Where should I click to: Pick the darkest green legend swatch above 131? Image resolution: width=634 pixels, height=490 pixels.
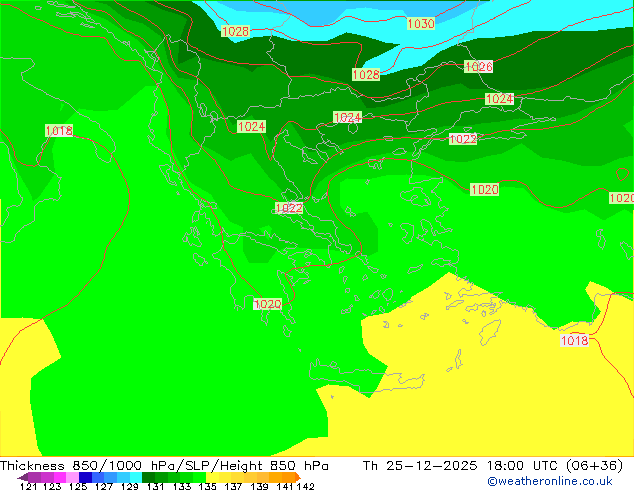(x=149, y=477)
